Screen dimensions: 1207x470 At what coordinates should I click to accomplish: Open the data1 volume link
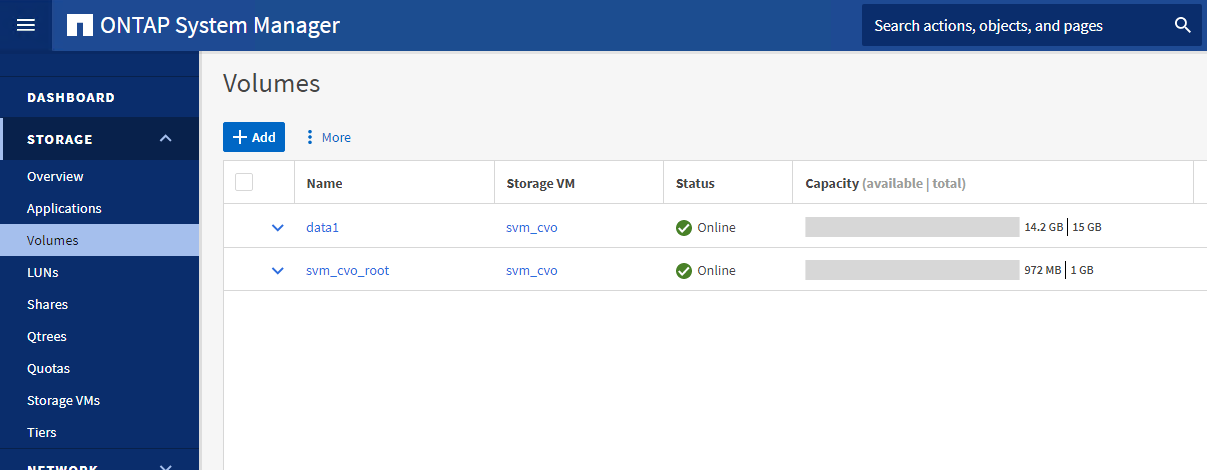[x=323, y=228]
